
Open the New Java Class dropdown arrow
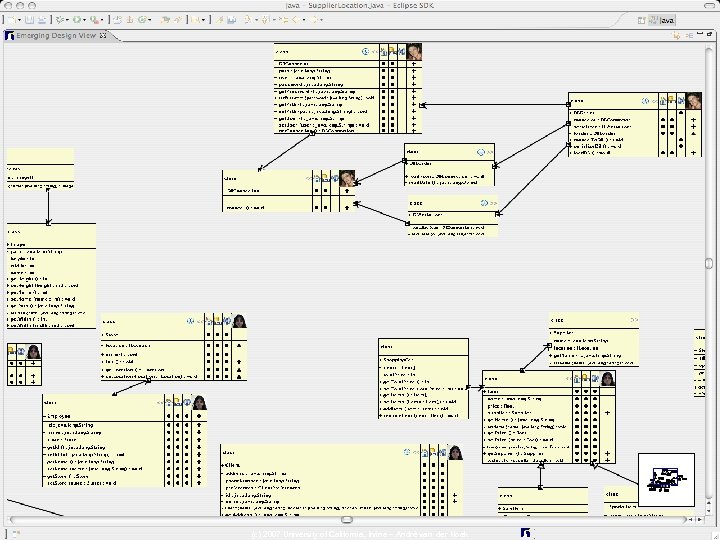point(150,20)
